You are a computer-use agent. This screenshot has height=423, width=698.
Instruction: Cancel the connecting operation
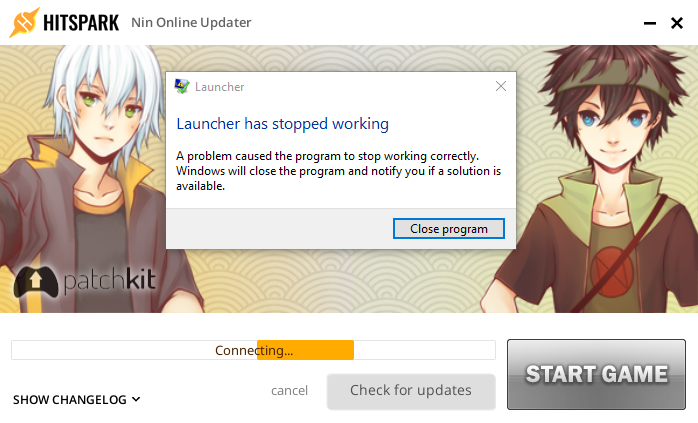[289, 390]
